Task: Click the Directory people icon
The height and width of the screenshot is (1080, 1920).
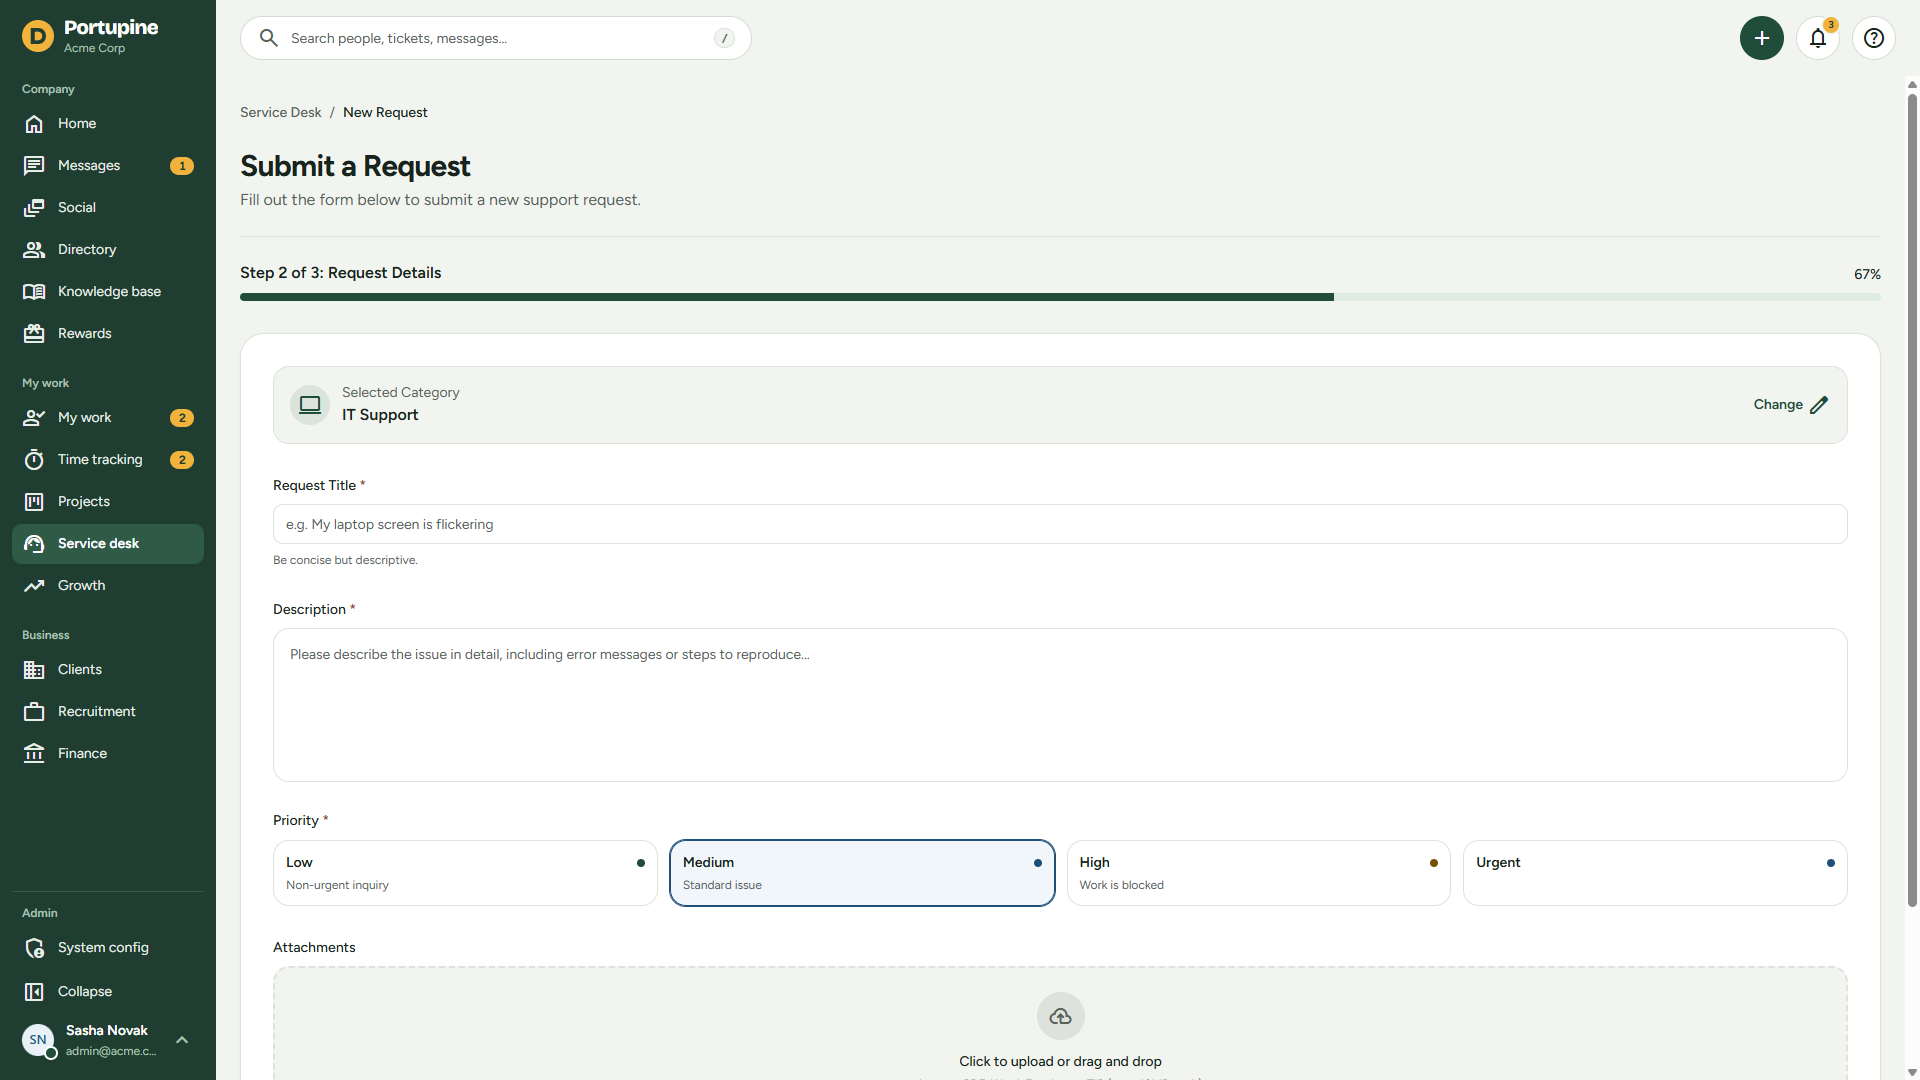Action: (34, 250)
